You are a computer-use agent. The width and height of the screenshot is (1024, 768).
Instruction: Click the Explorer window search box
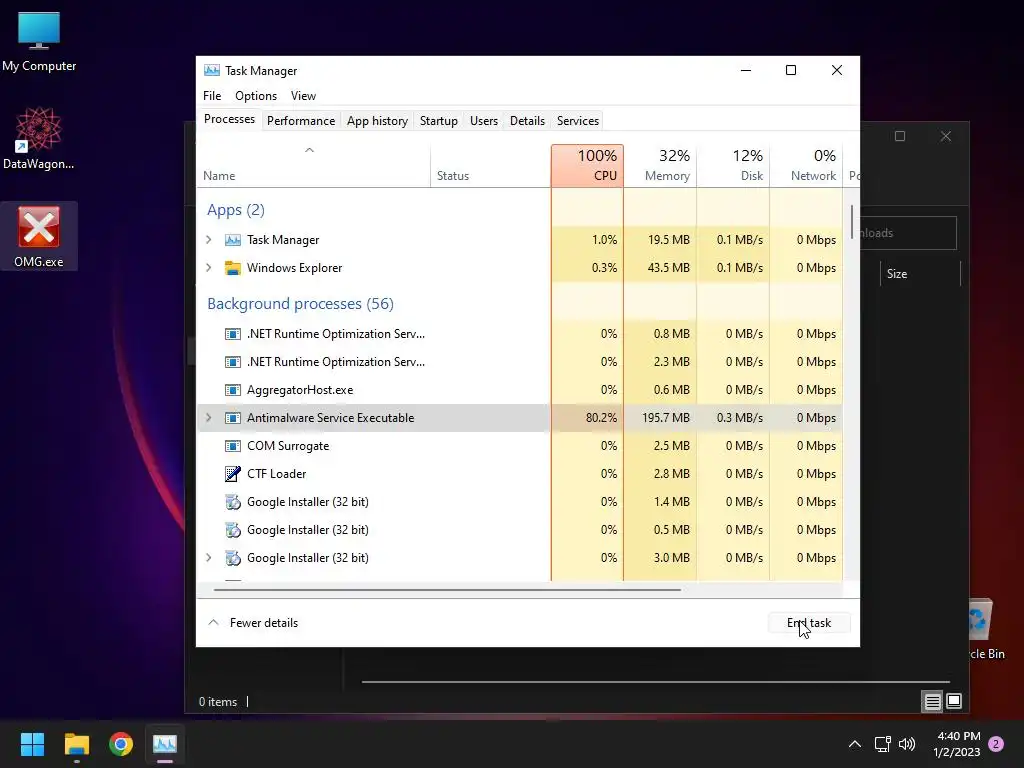[908, 233]
